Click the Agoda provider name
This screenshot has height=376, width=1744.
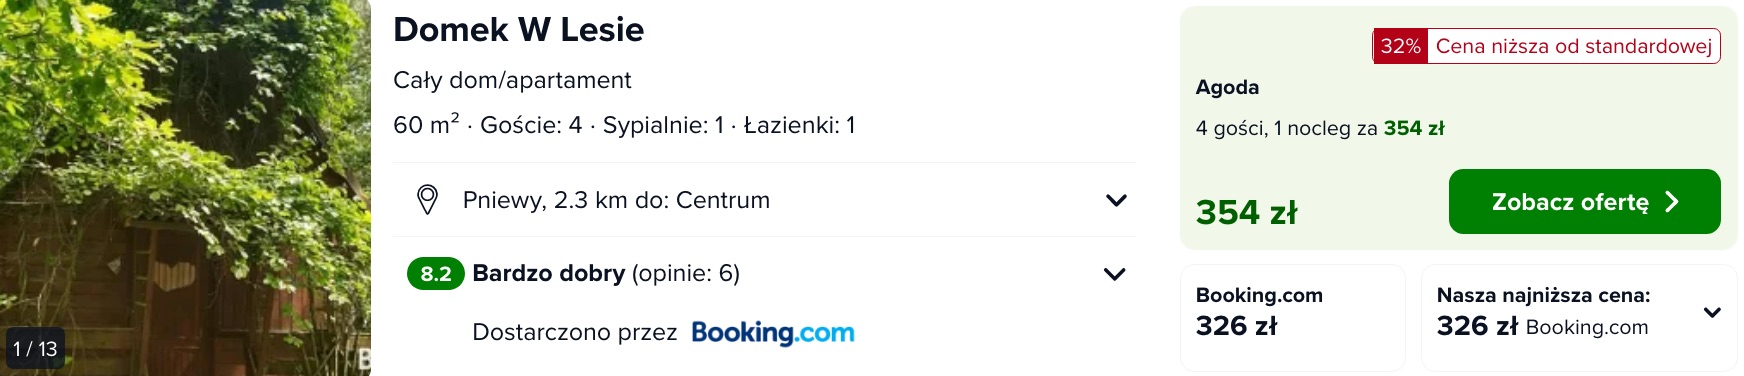click(x=1227, y=87)
